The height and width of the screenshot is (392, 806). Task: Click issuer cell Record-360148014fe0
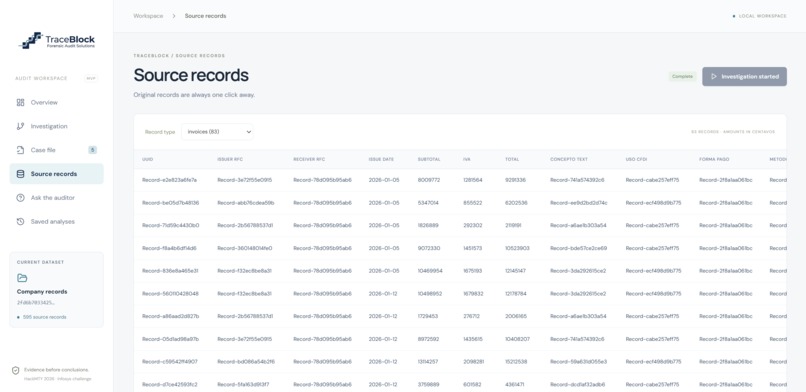click(245, 248)
